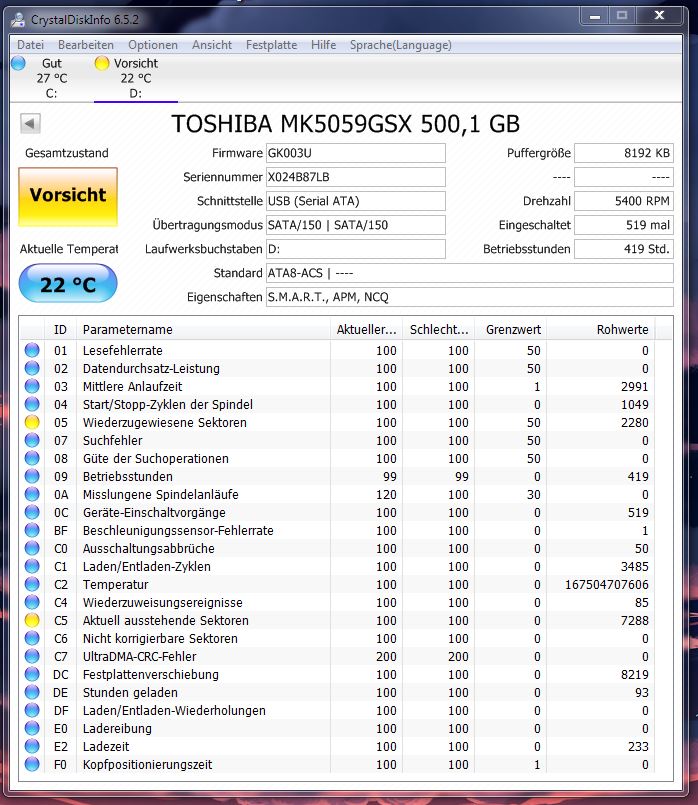The width and height of the screenshot is (698, 805).
Task: Click the blue icon for Beschleunigungssensor-Fehlerrate
Action: pos(32,530)
